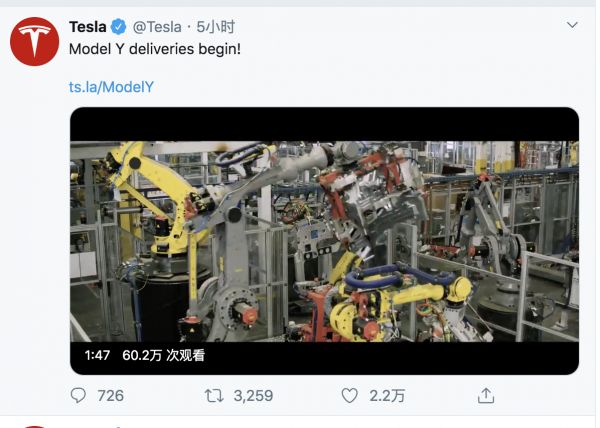The image size is (600, 428).
Task: Expand the tweet options chevron
Action: click(572, 25)
